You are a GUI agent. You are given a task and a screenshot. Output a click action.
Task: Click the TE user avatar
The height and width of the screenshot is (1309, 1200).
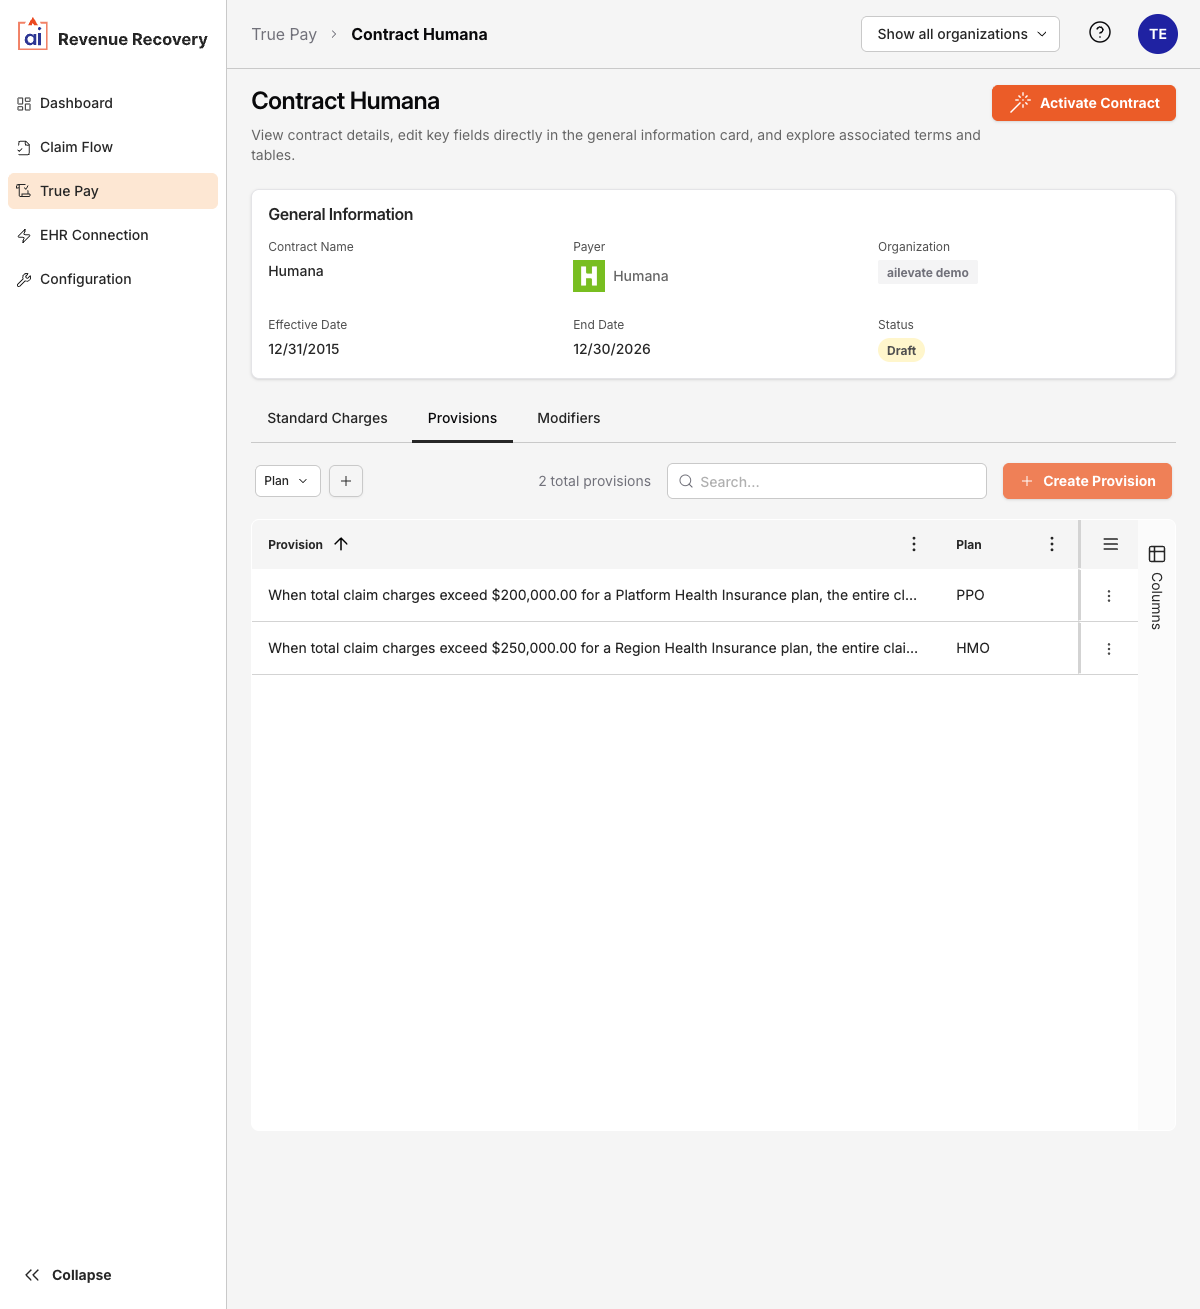click(1157, 33)
